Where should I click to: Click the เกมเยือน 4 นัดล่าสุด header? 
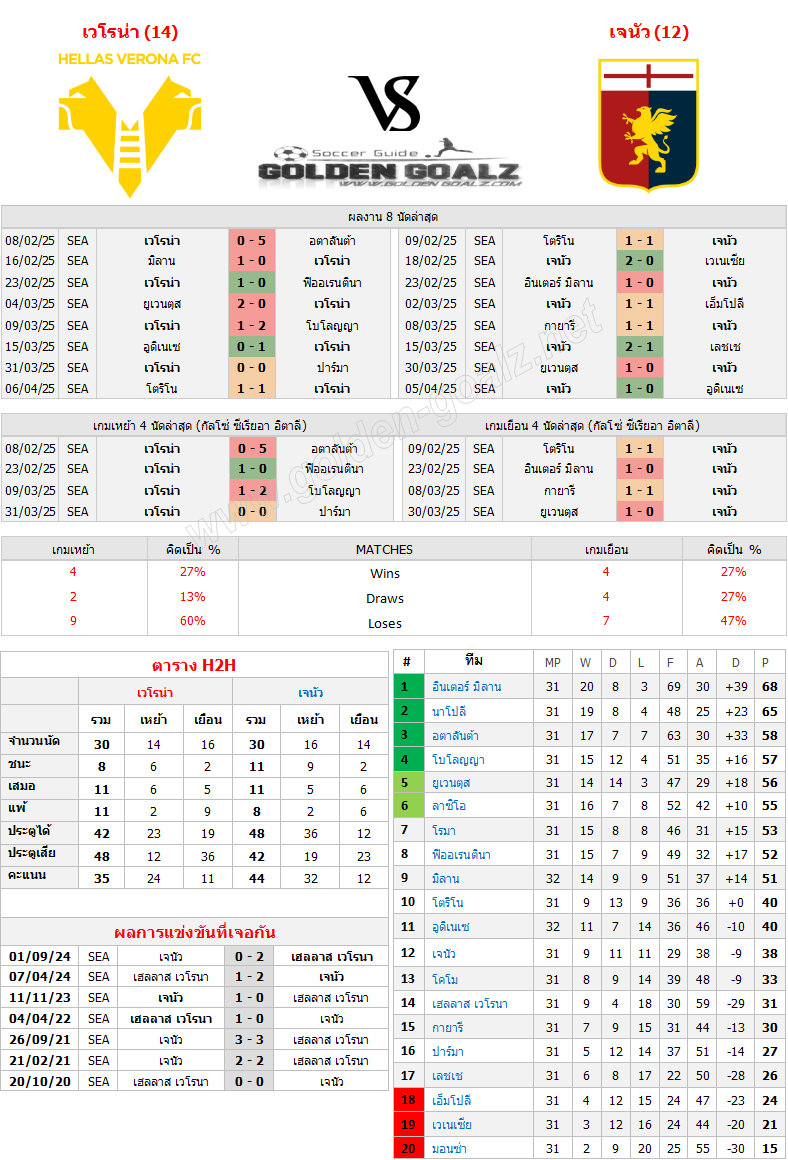[x=592, y=425]
